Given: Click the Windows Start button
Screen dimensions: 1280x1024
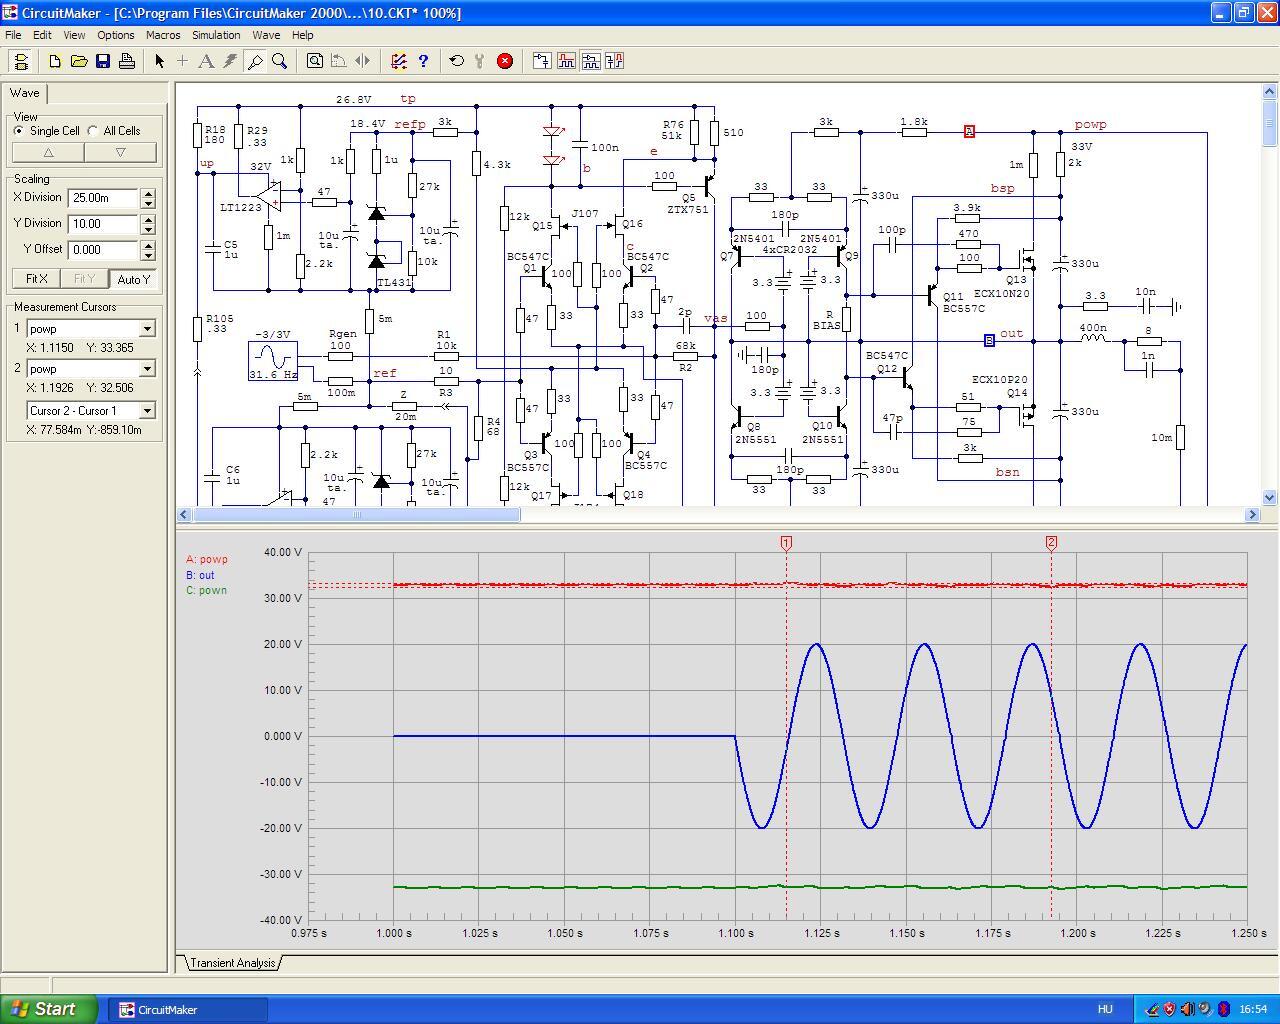Looking at the screenshot, I should pos(49,1009).
